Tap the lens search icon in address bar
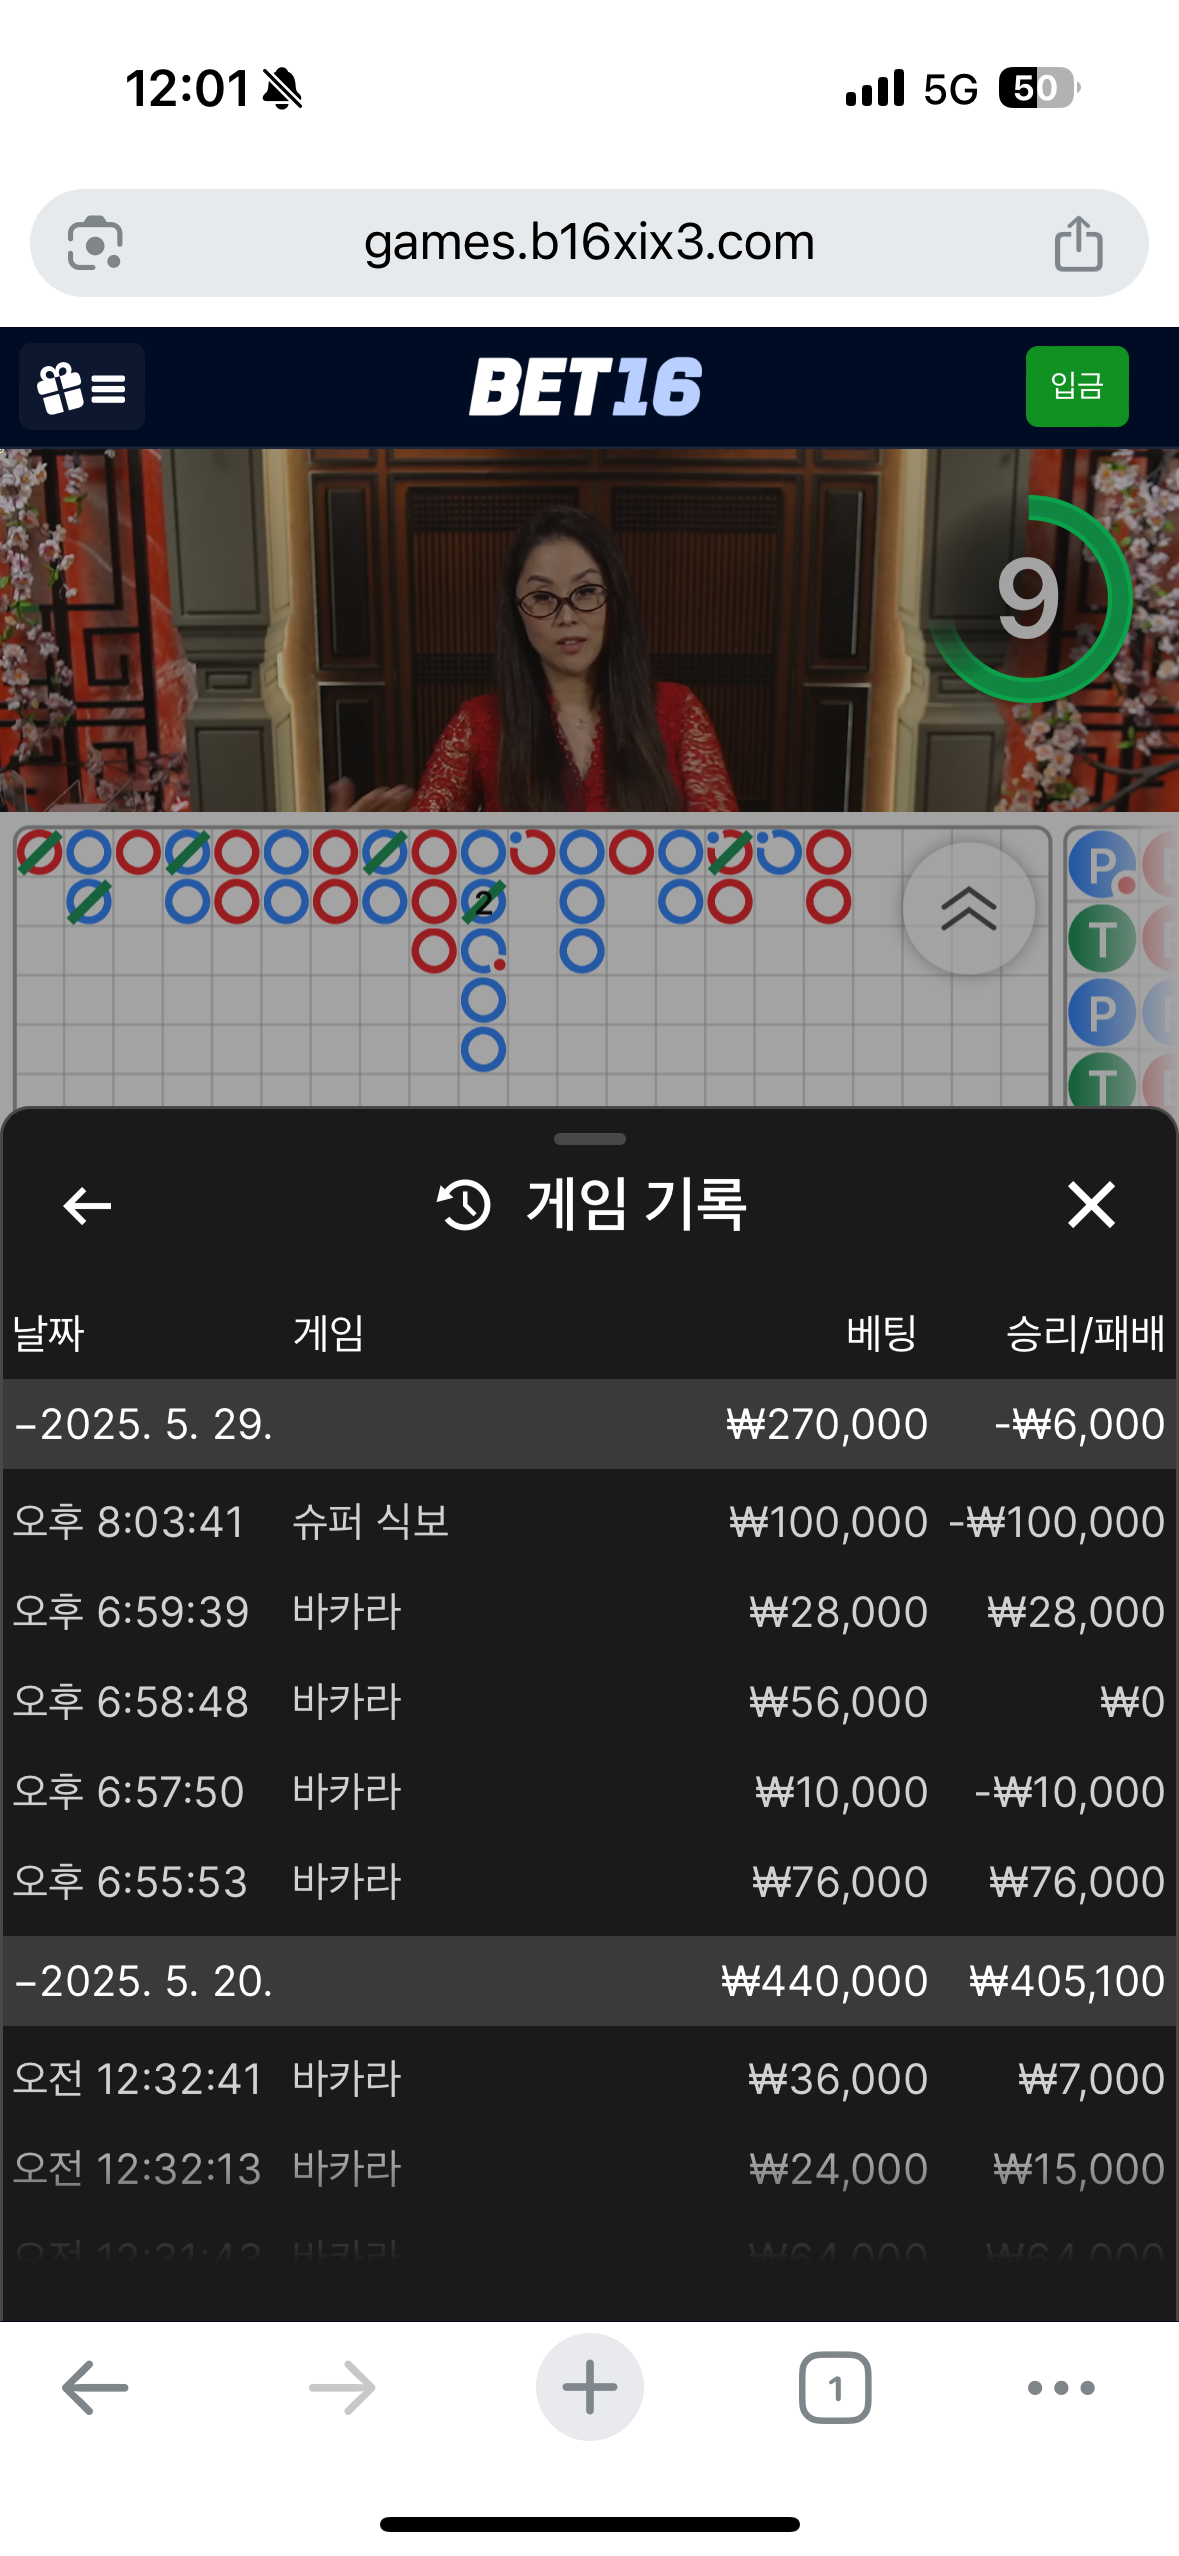The height and width of the screenshot is (2556, 1179). 95,243
